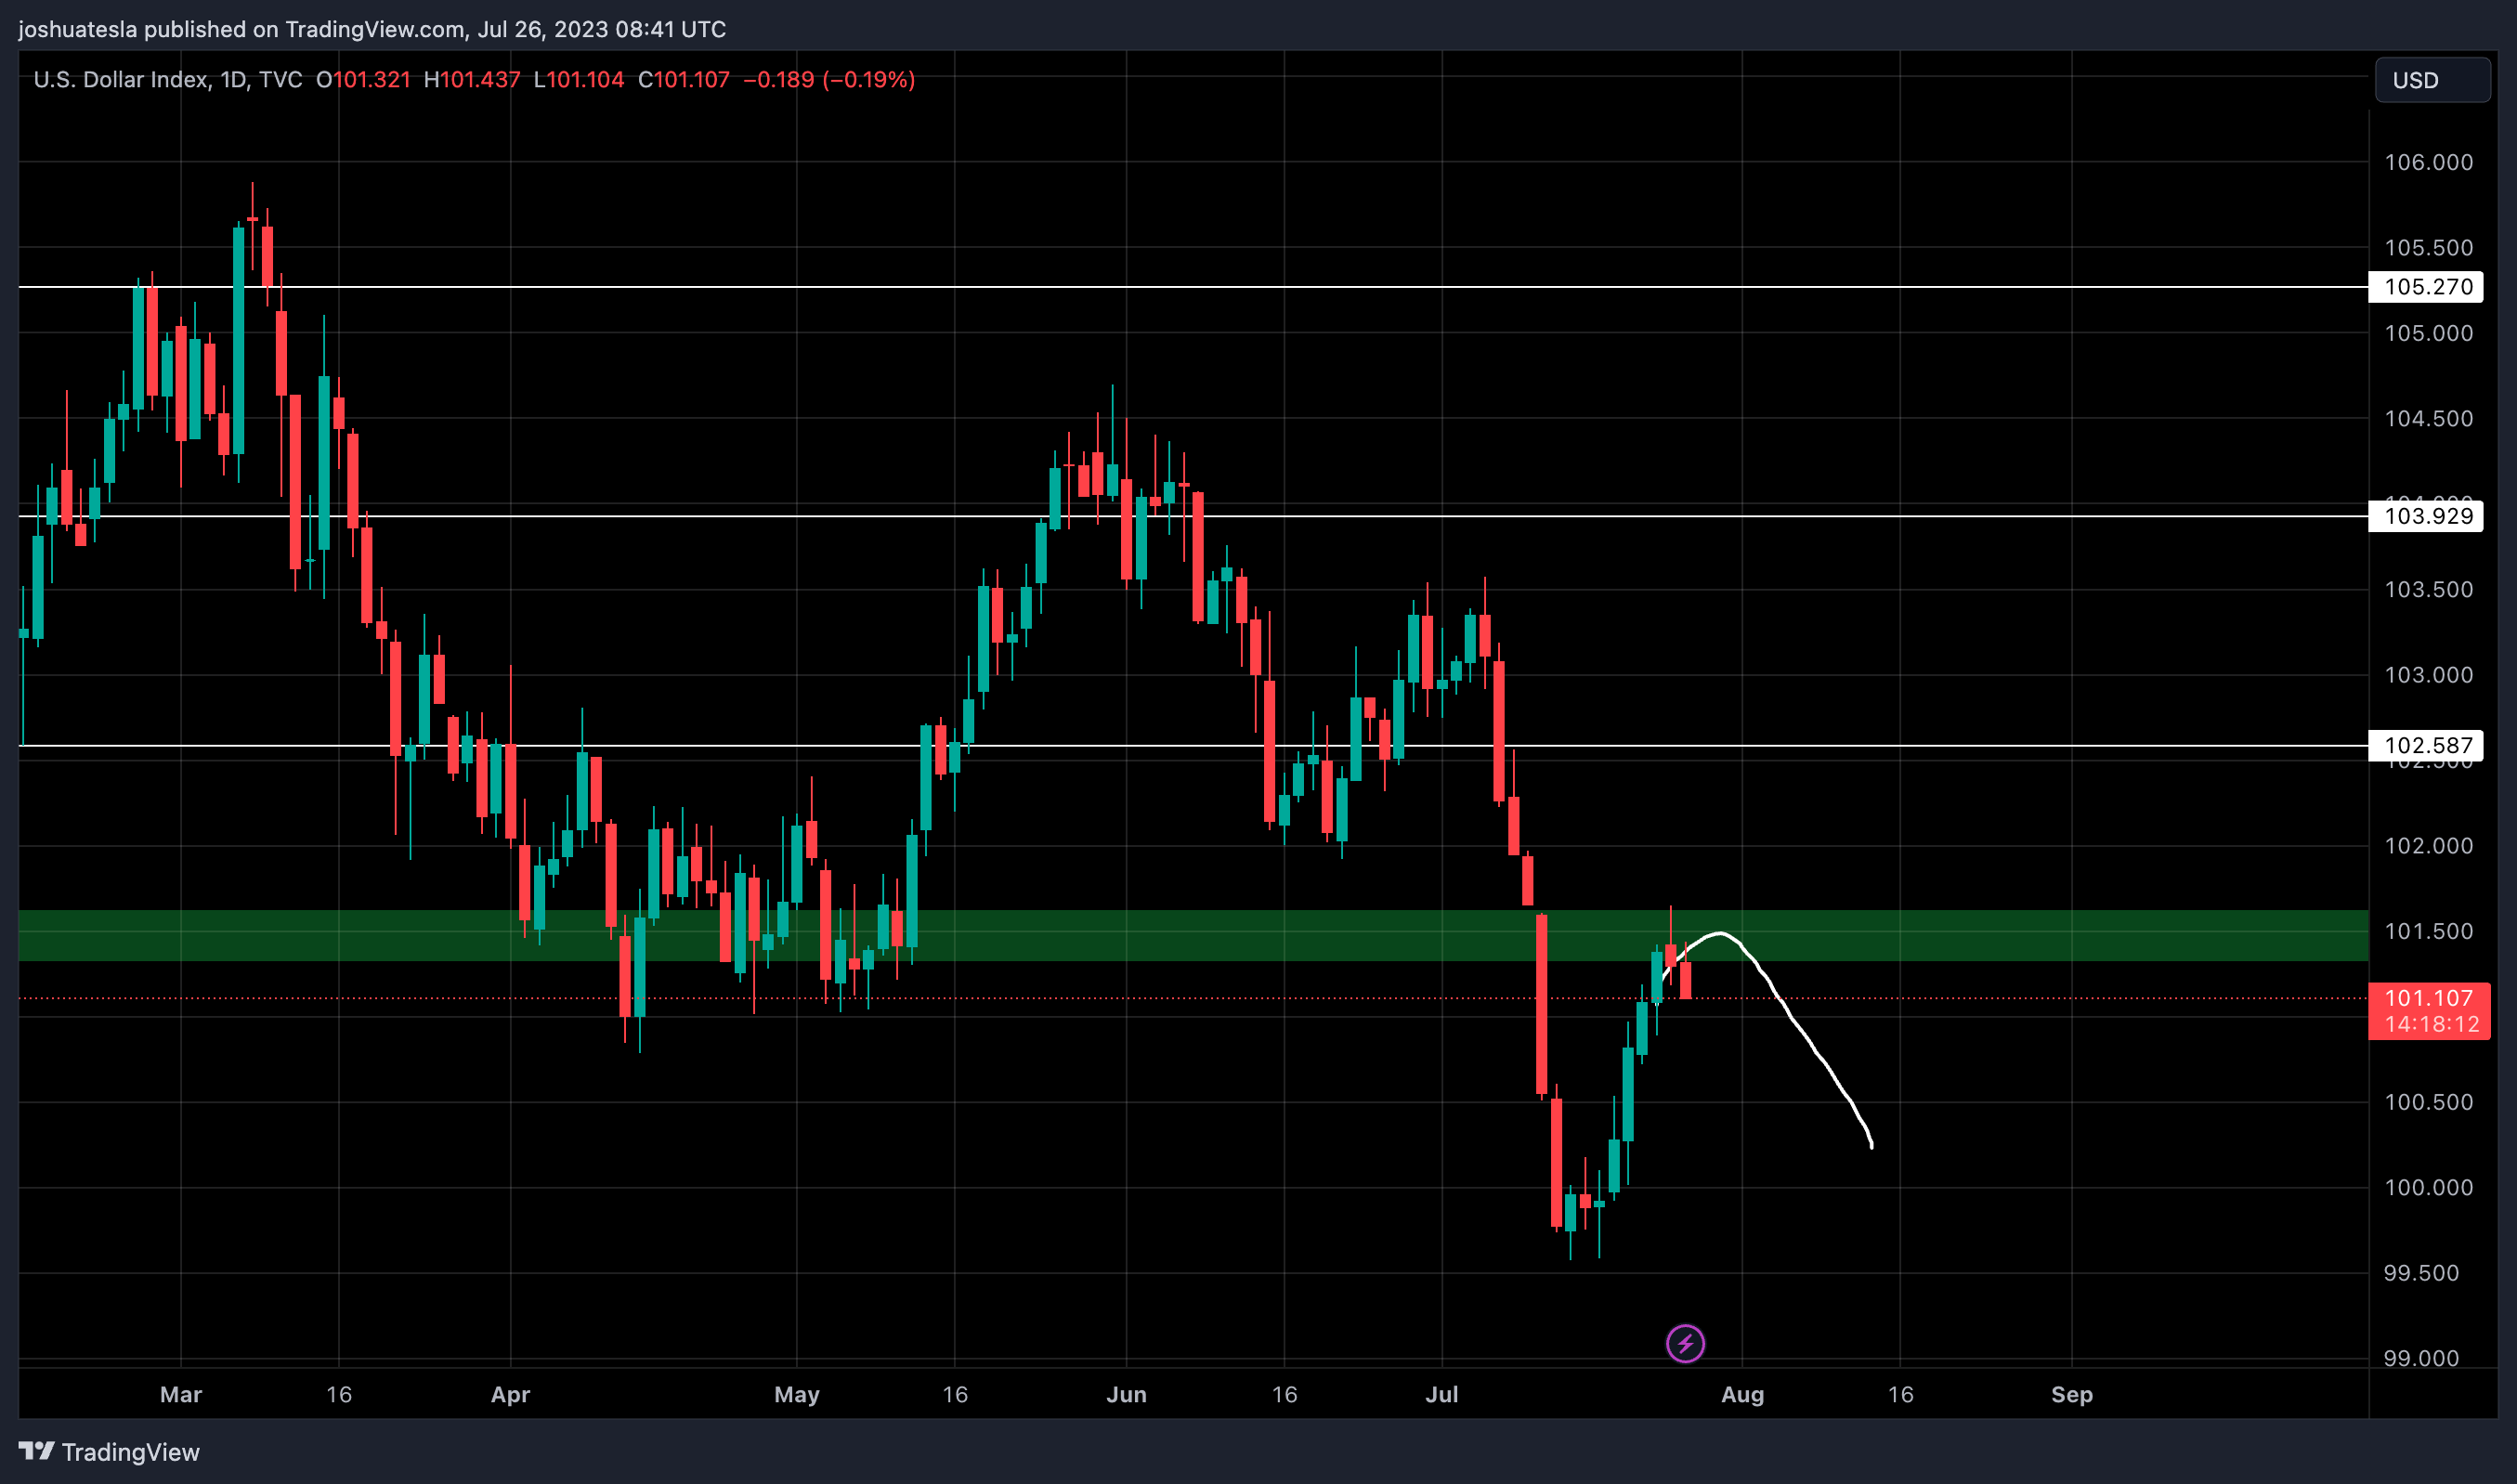Click the U.S. Dollar Index symbol title
Image resolution: width=2517 pixels, height=1484 pixels.
(x=120, y=80)
